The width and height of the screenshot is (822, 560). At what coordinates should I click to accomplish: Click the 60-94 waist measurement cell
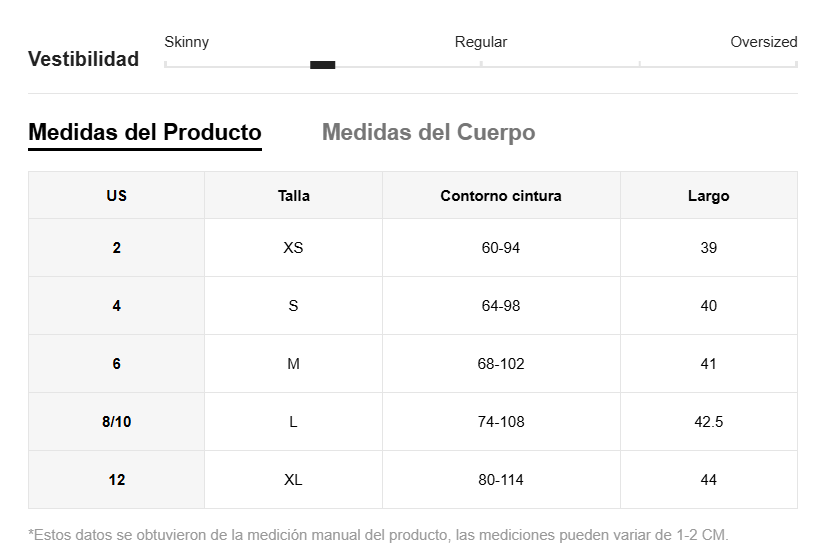[x=501, y=248]
